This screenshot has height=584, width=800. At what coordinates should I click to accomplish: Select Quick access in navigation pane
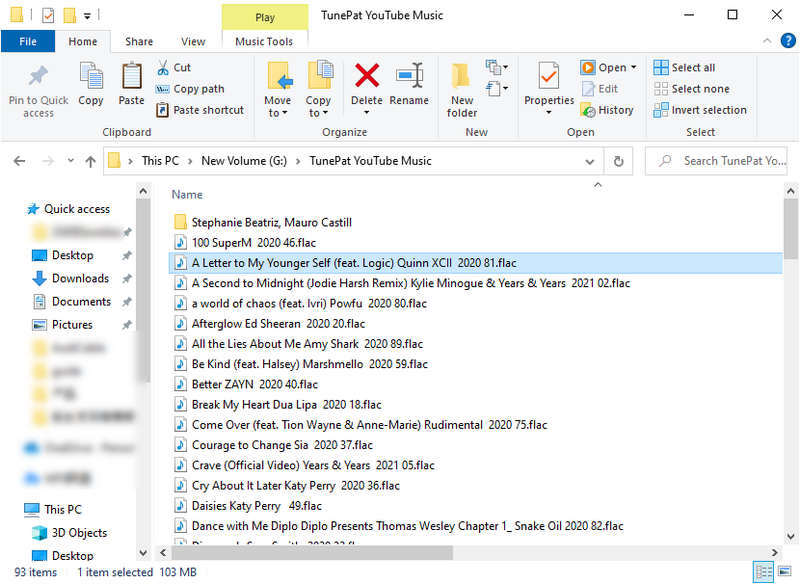tap(77, 209)
